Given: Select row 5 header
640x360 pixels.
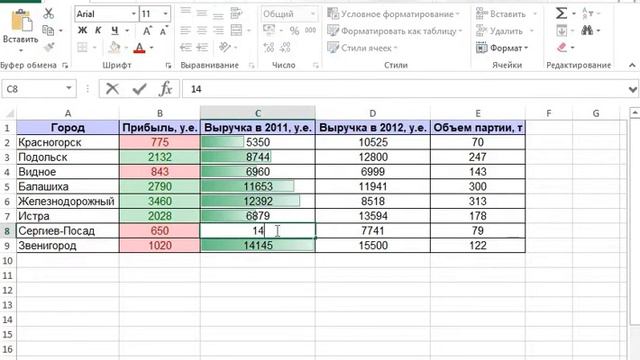Looking at the screenshot, I should pyautogui.click(x=7, y=187).
